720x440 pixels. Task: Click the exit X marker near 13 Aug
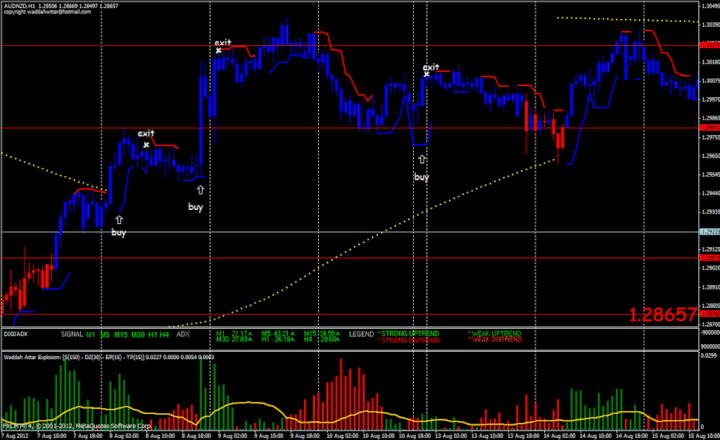click(427, 74)
